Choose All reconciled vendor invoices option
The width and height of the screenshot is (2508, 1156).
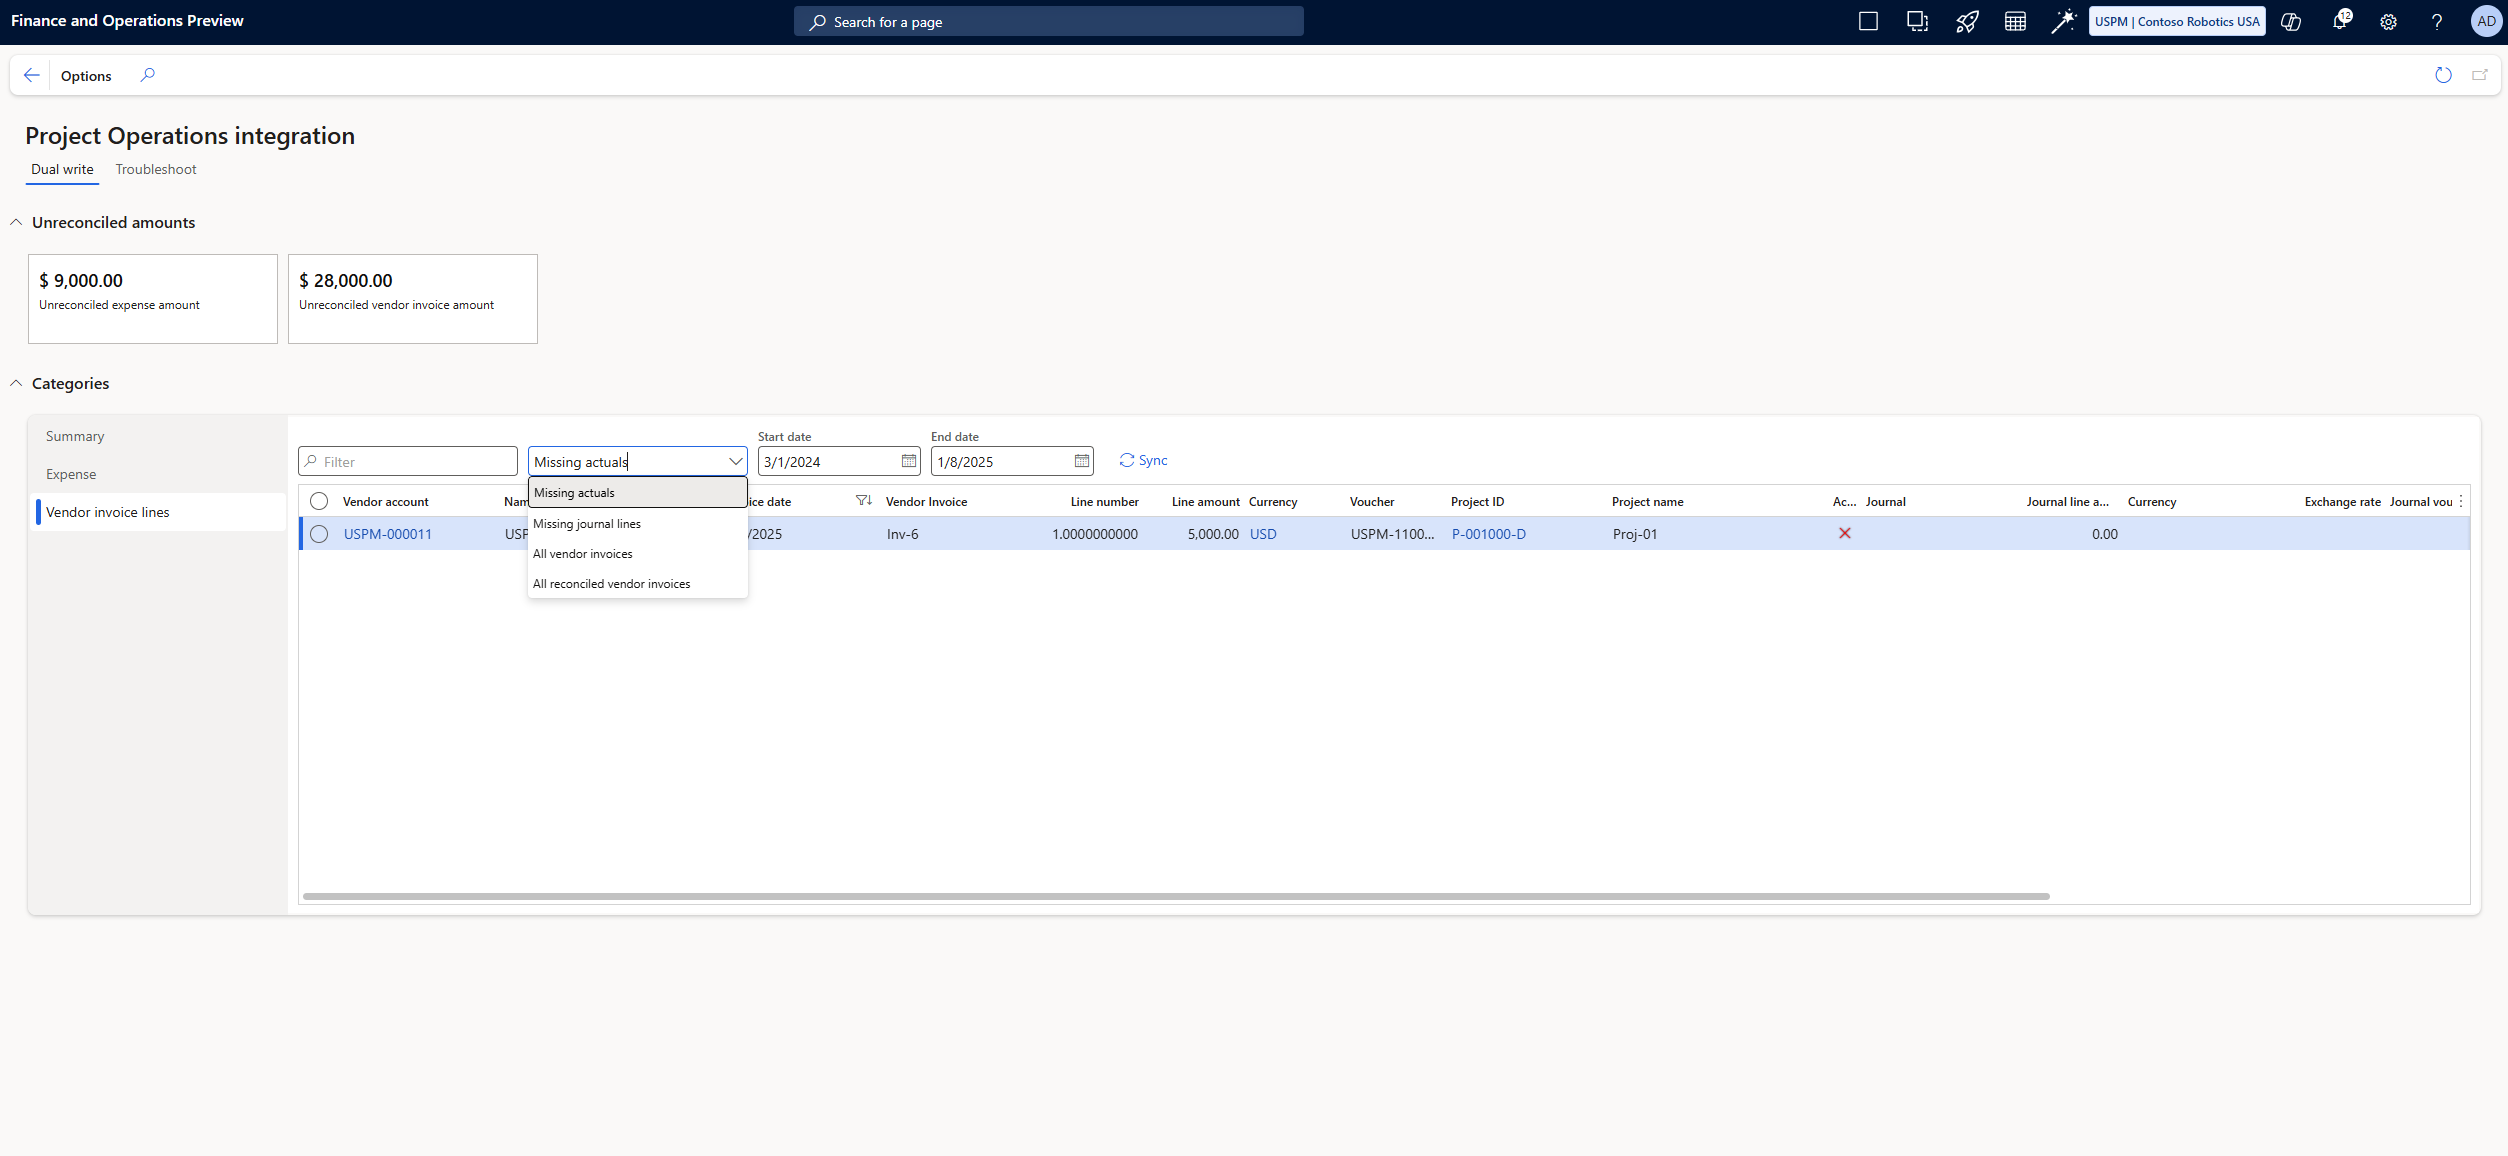tap(637, 583)
